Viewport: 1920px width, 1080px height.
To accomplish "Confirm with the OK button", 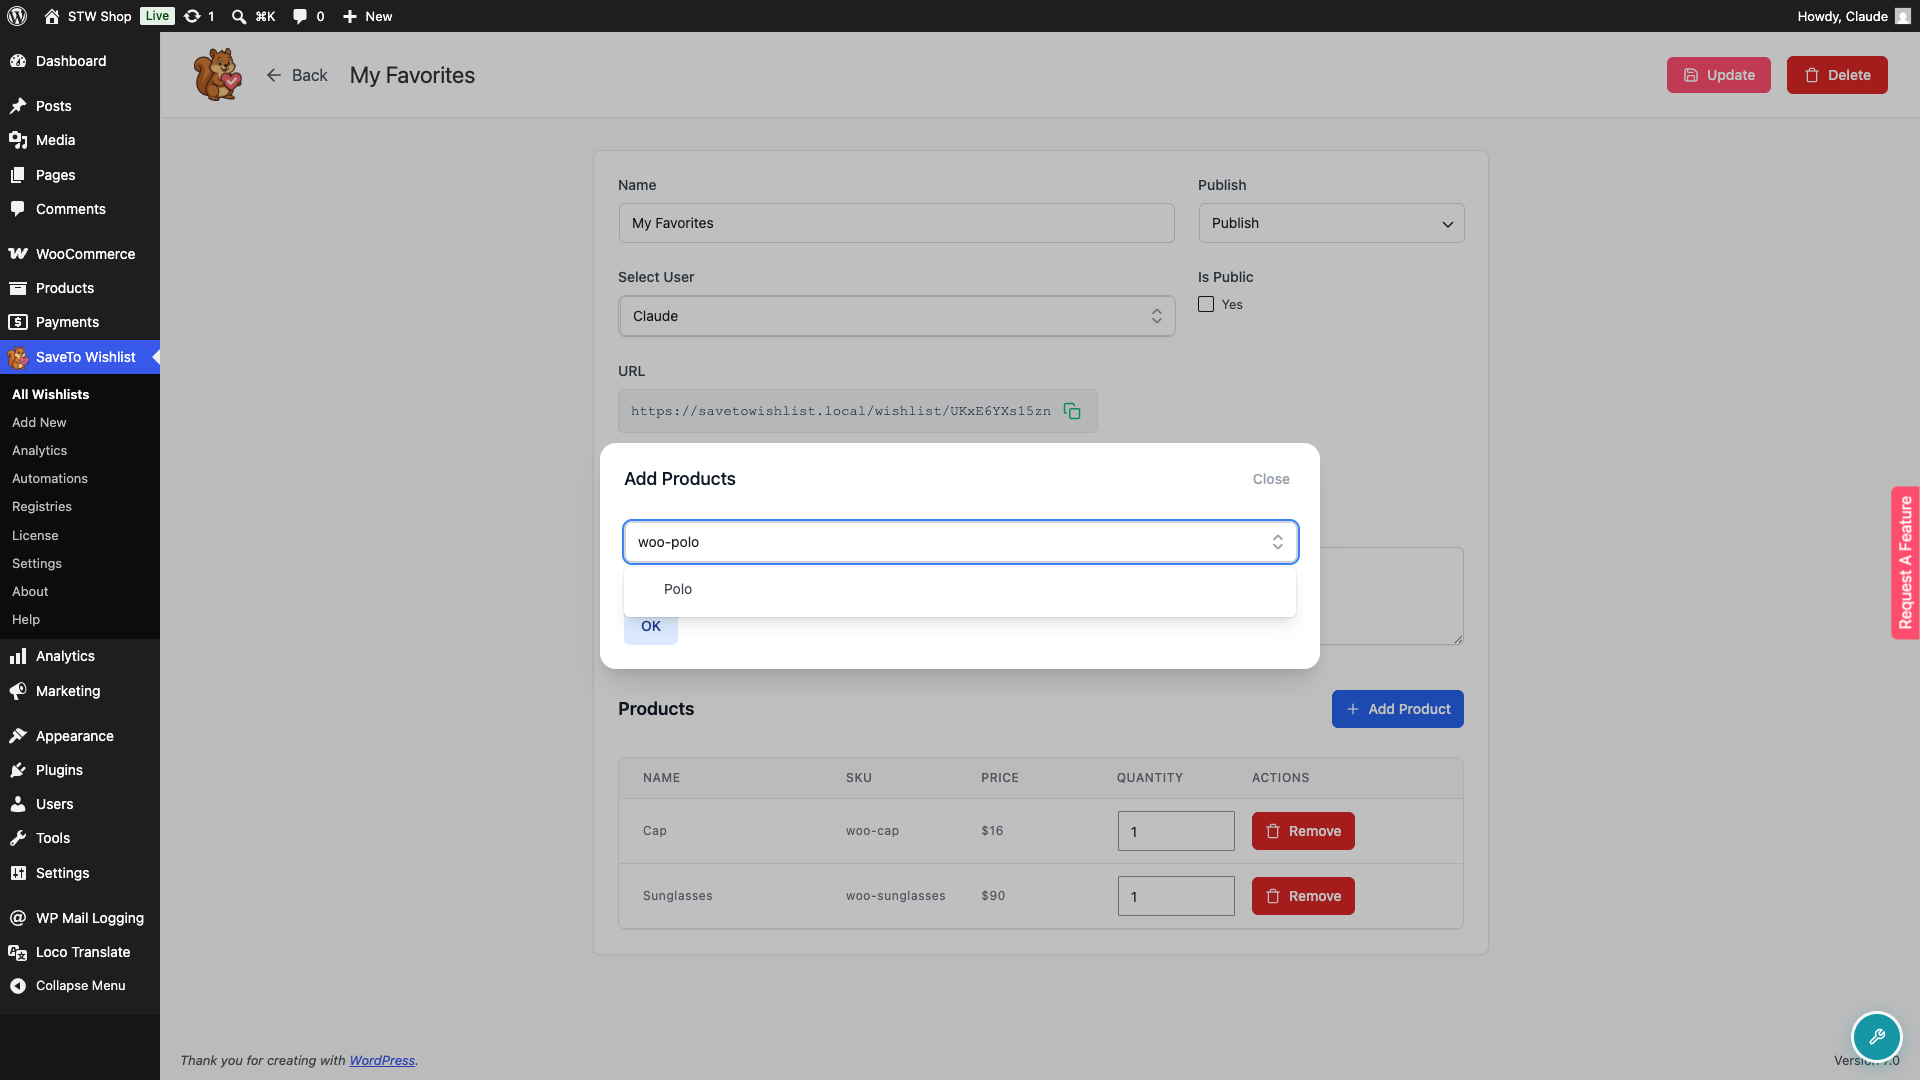I will [x=651, y=626].
